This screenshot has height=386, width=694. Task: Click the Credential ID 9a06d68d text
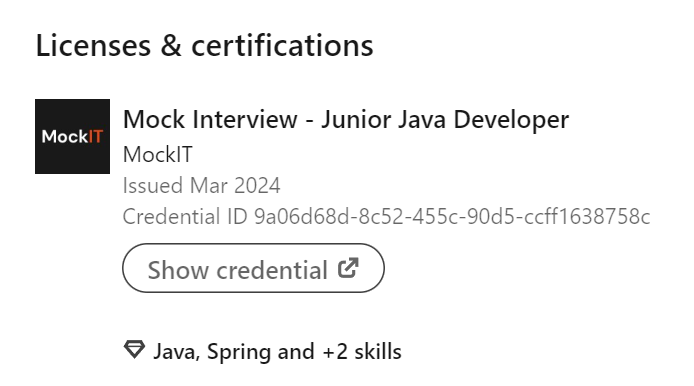386,216
